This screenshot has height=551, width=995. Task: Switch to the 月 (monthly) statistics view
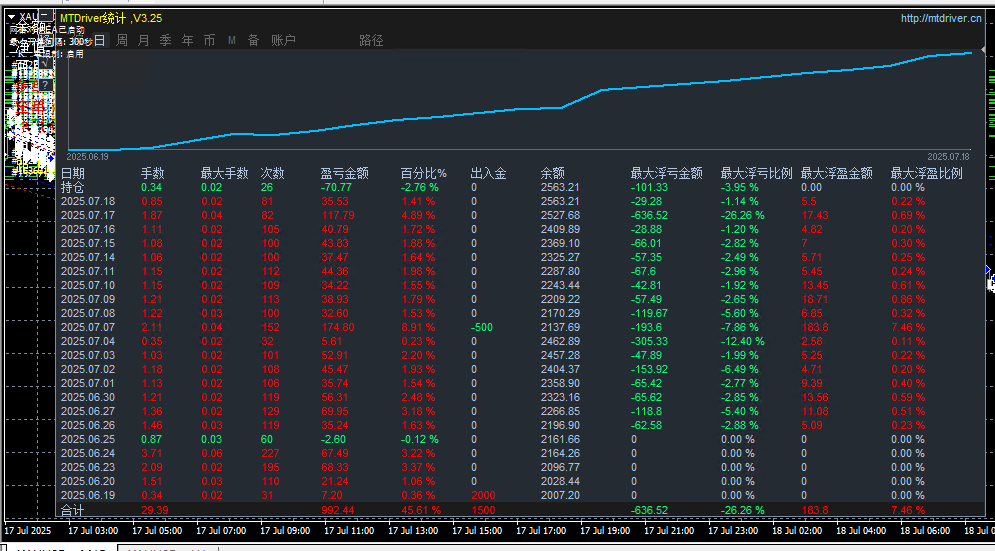coord(143,40)
